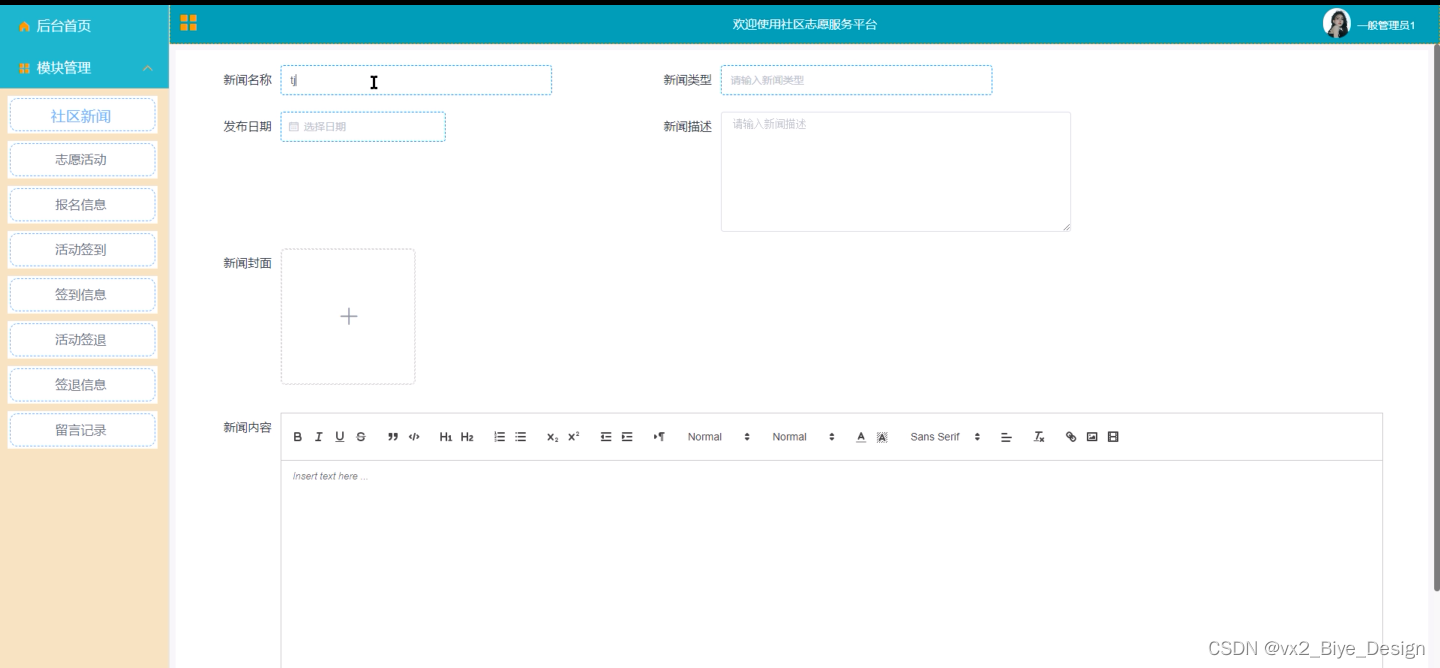Open the text alignment options
The width and height of the screenshot is (1440, 668).
1007,437
